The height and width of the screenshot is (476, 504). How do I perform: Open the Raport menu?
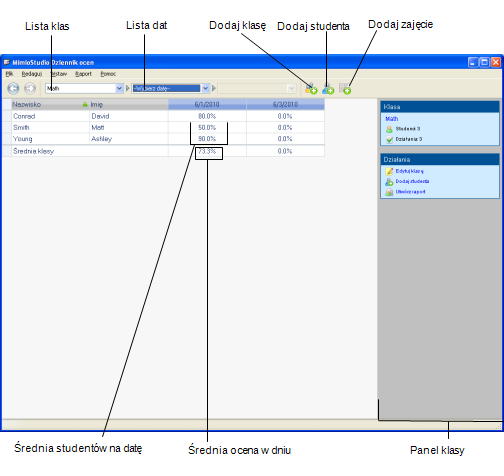pyautogui.click(x=83, y=74)
